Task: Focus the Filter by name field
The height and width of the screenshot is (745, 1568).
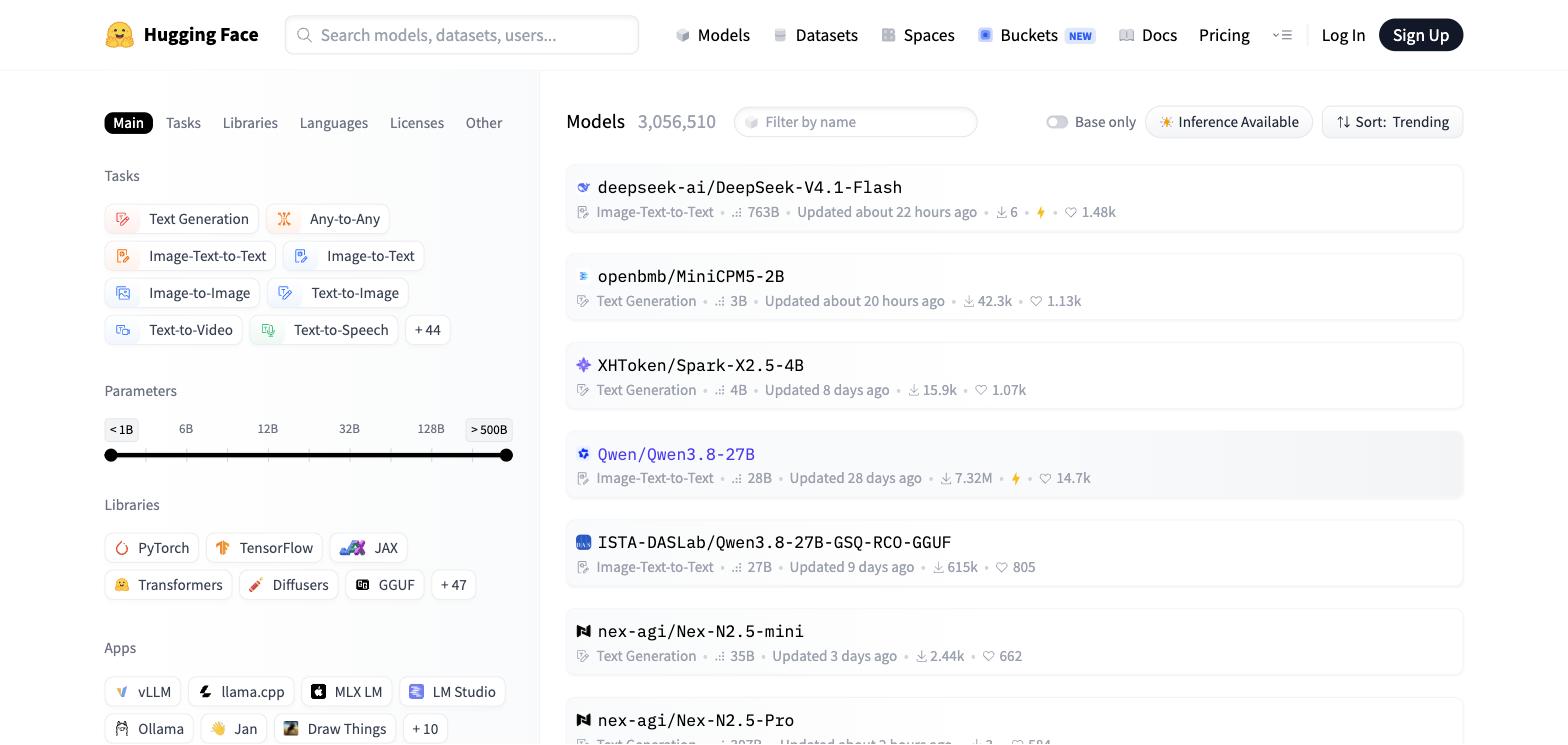Action: pos(856,122)
